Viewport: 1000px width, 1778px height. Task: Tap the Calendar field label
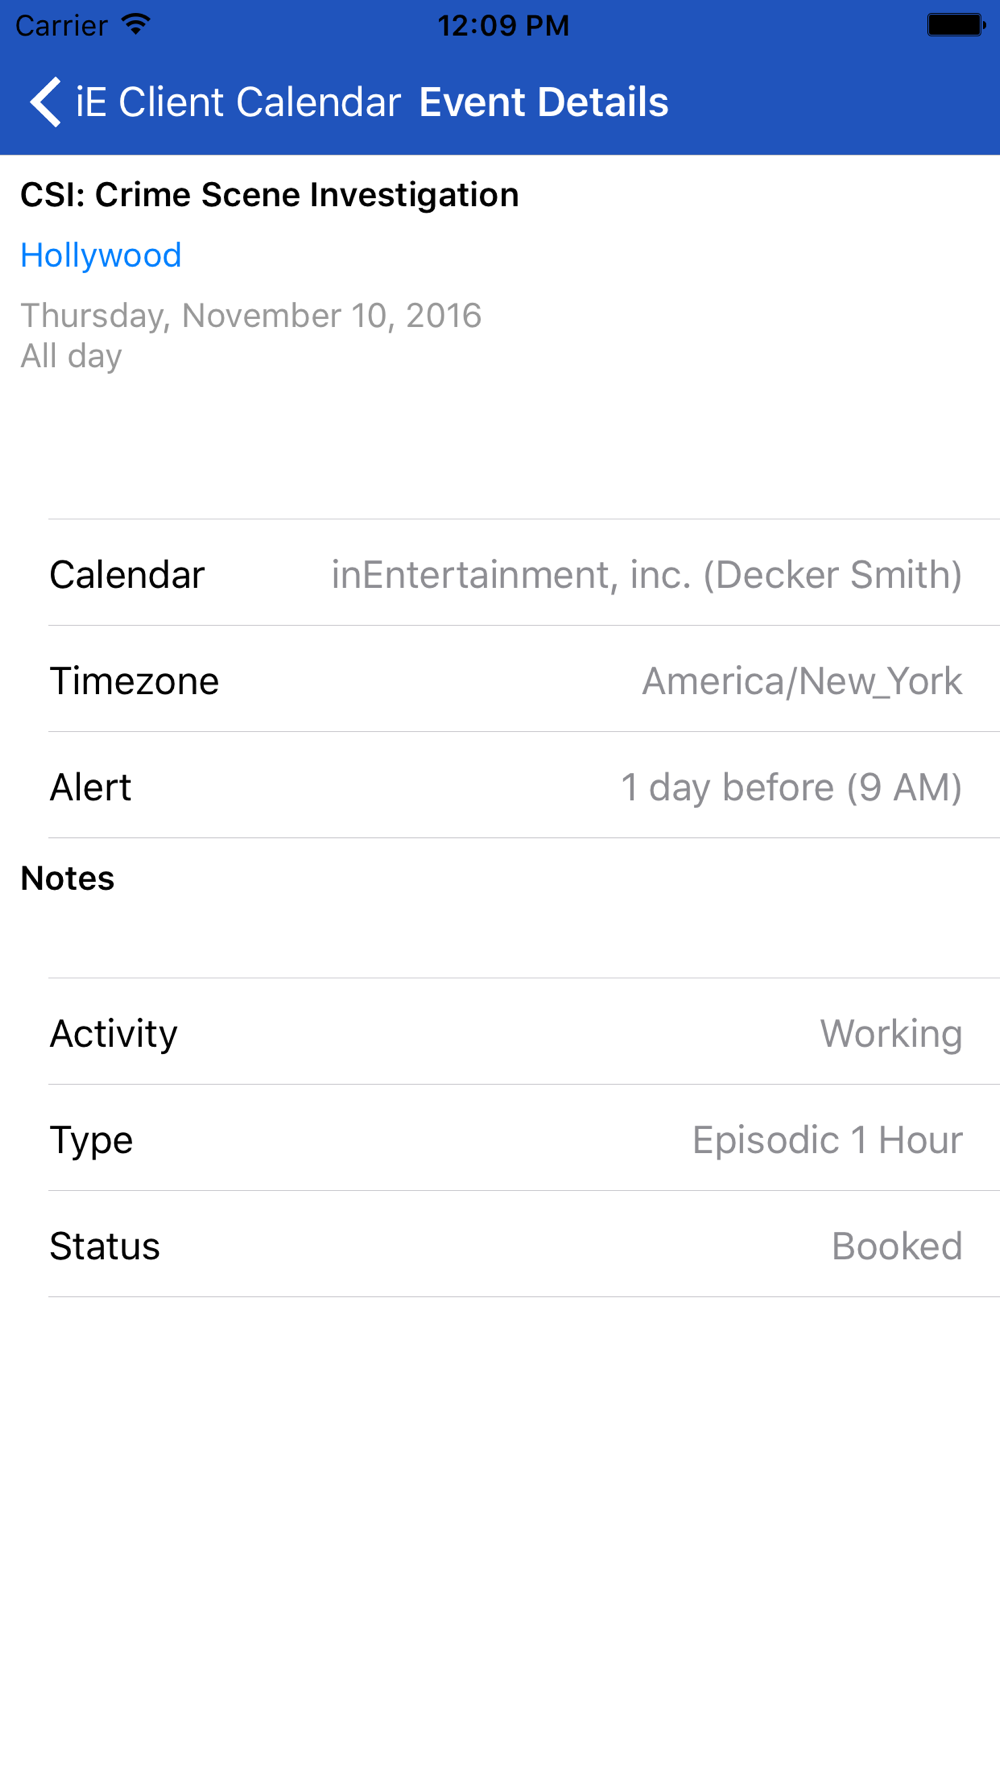click(127, 574)
